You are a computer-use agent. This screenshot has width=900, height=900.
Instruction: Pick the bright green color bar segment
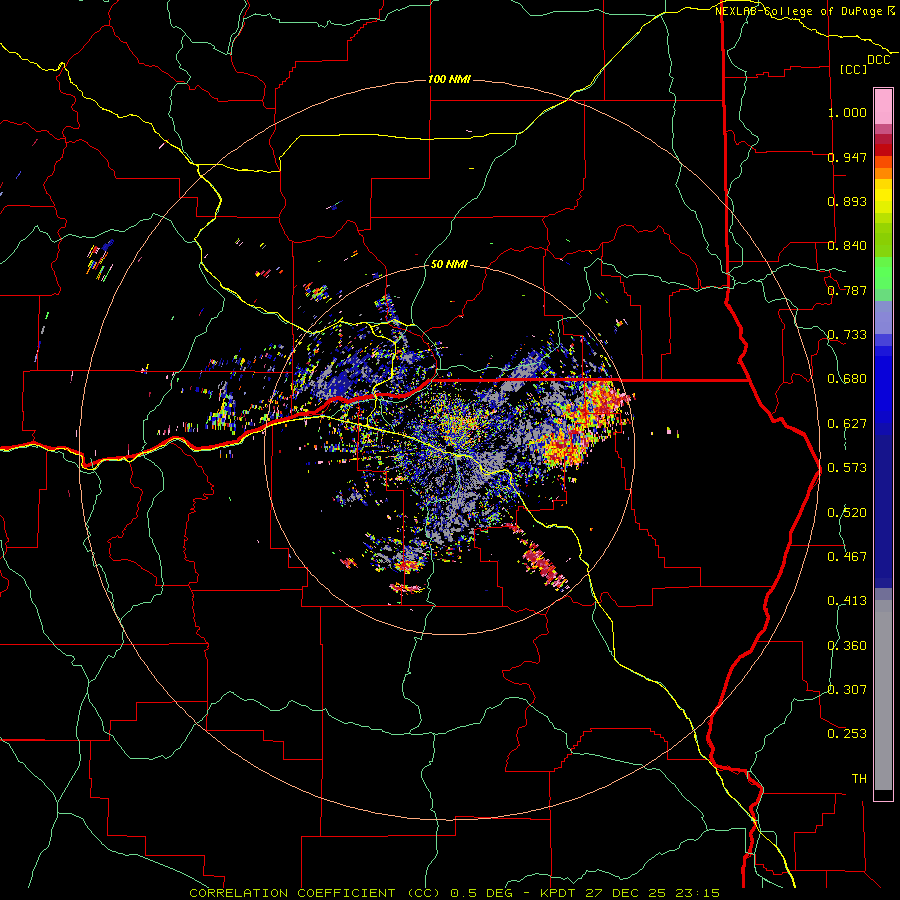click(883, 273)
